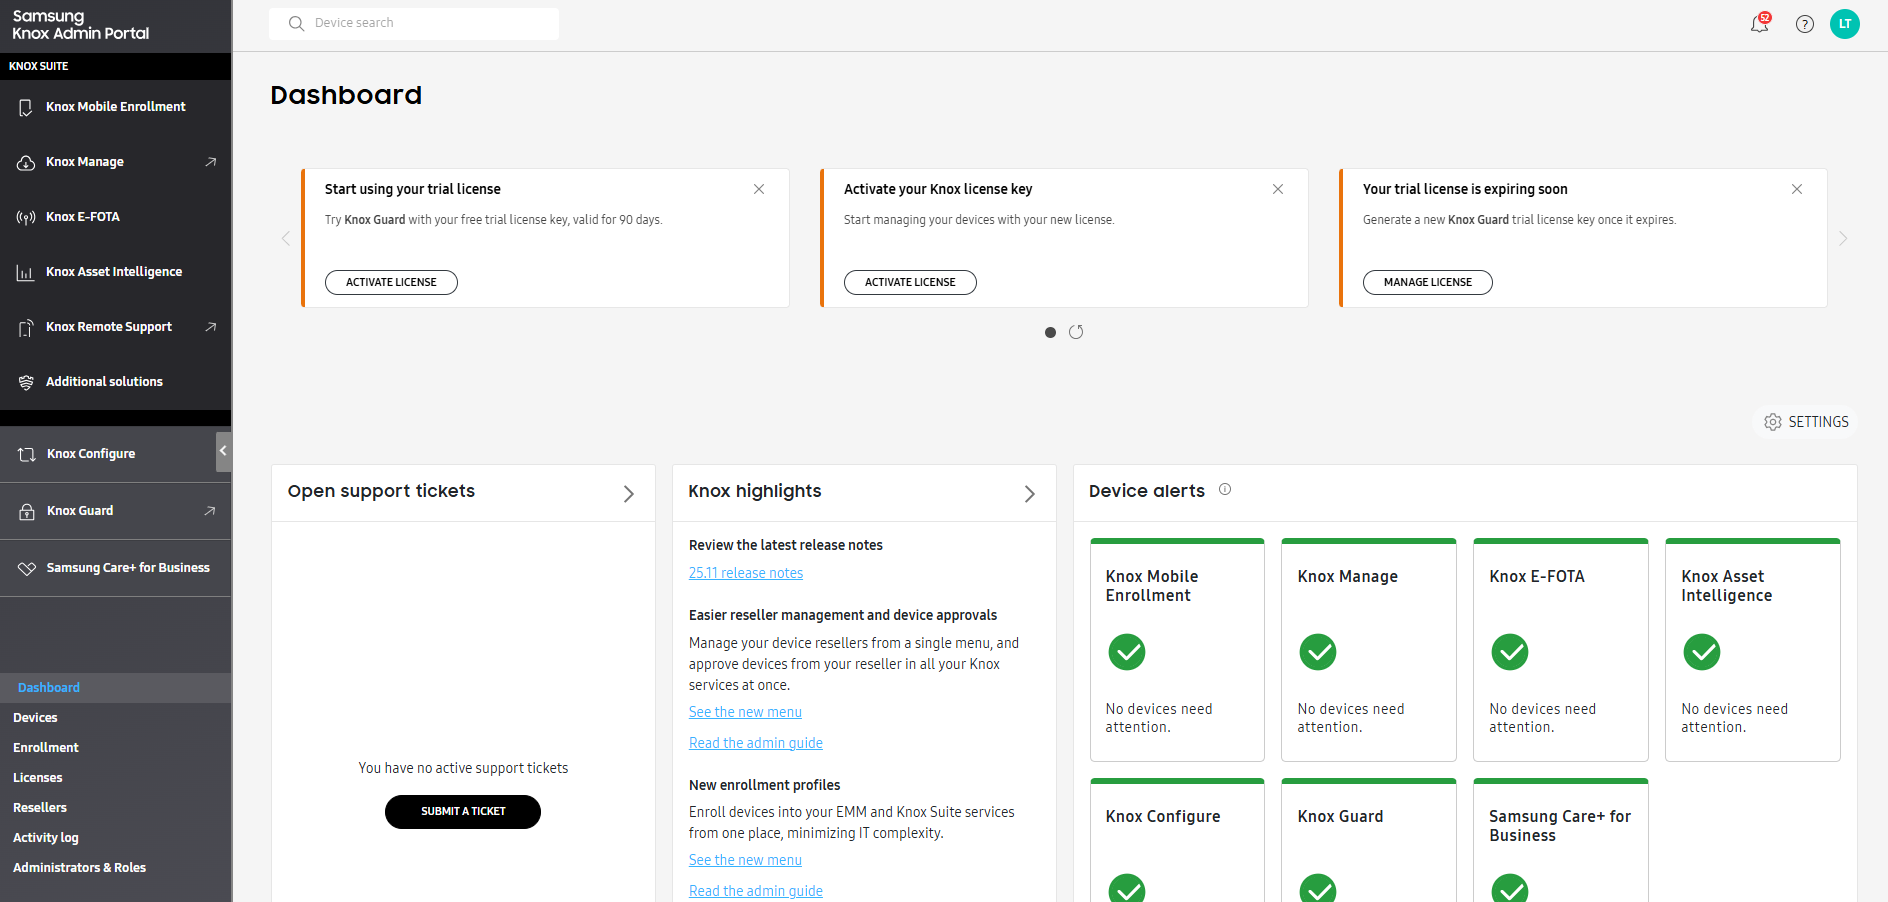Click the Settings gear icon

[x=1773, y=422]
